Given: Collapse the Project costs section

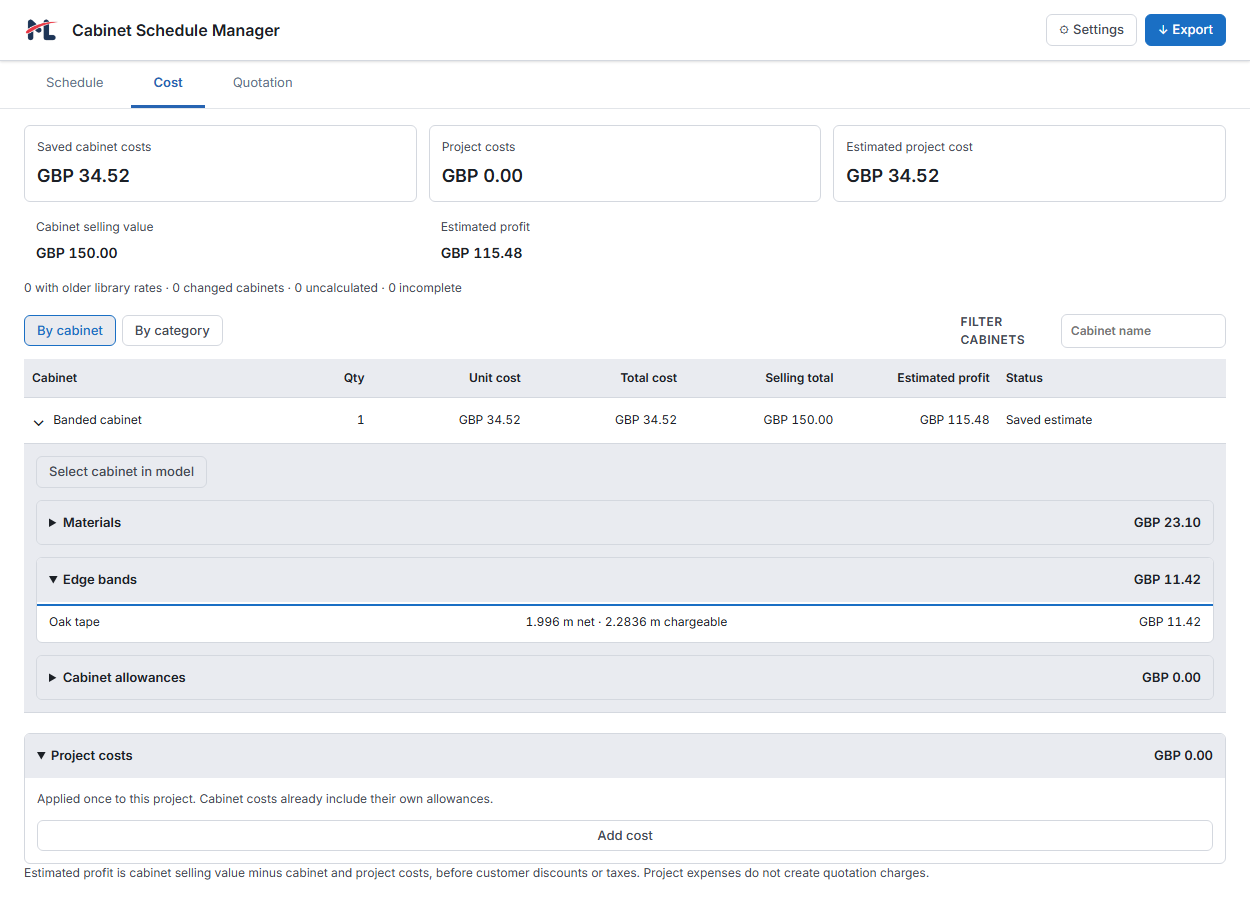Looking at the screenshot, I should pyautogui.click(x=625, y=756).
